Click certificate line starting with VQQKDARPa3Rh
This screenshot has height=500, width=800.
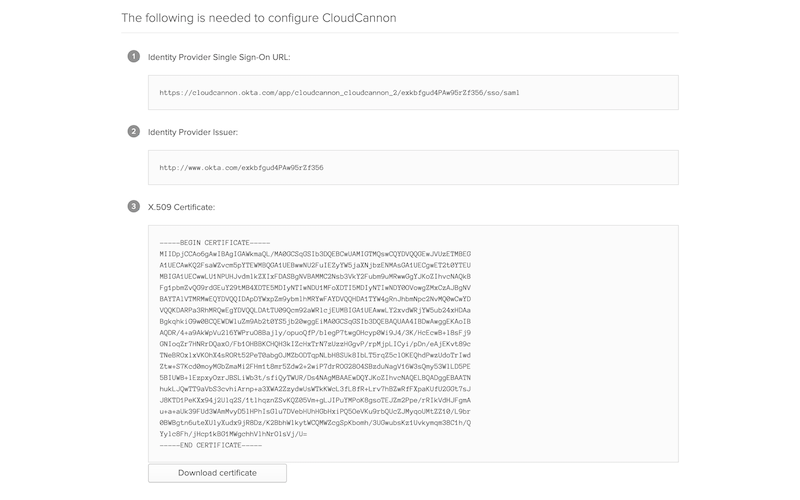(x=315, y=310)
